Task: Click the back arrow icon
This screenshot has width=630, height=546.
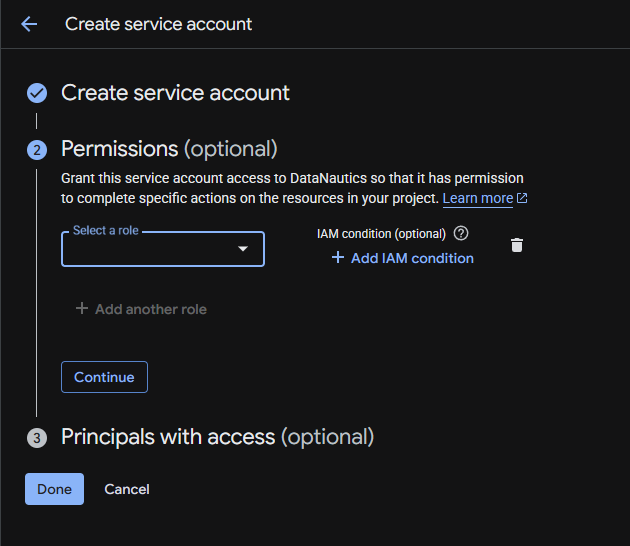Action: (x=29, y=24)
